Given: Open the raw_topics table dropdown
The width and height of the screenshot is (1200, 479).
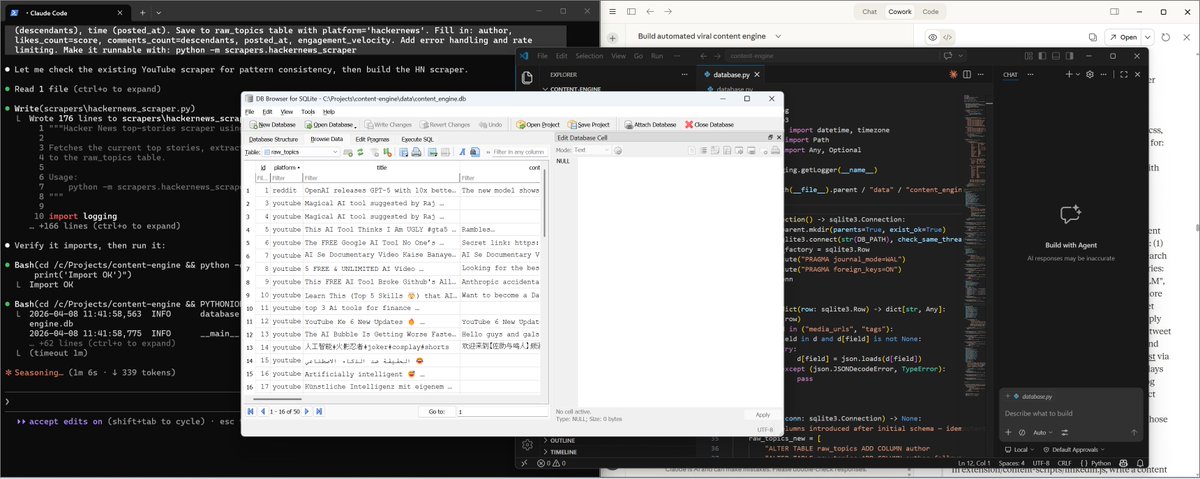Looking at the screenshot, I should pos(302,152).
